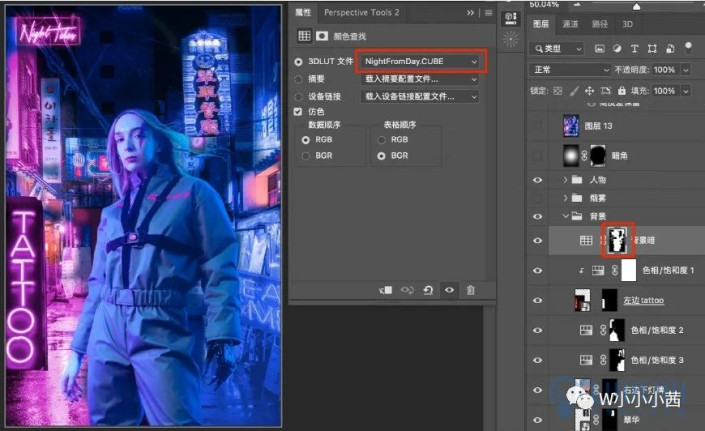Reset adjustment defaults icon in Properties footer

point(428,290)
